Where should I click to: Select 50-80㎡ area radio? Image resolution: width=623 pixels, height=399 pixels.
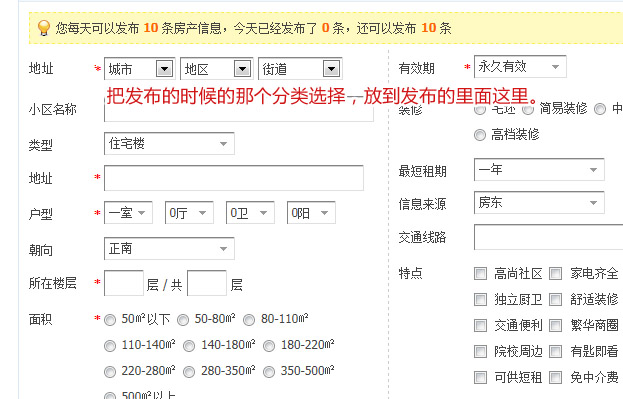pos(183,320)
